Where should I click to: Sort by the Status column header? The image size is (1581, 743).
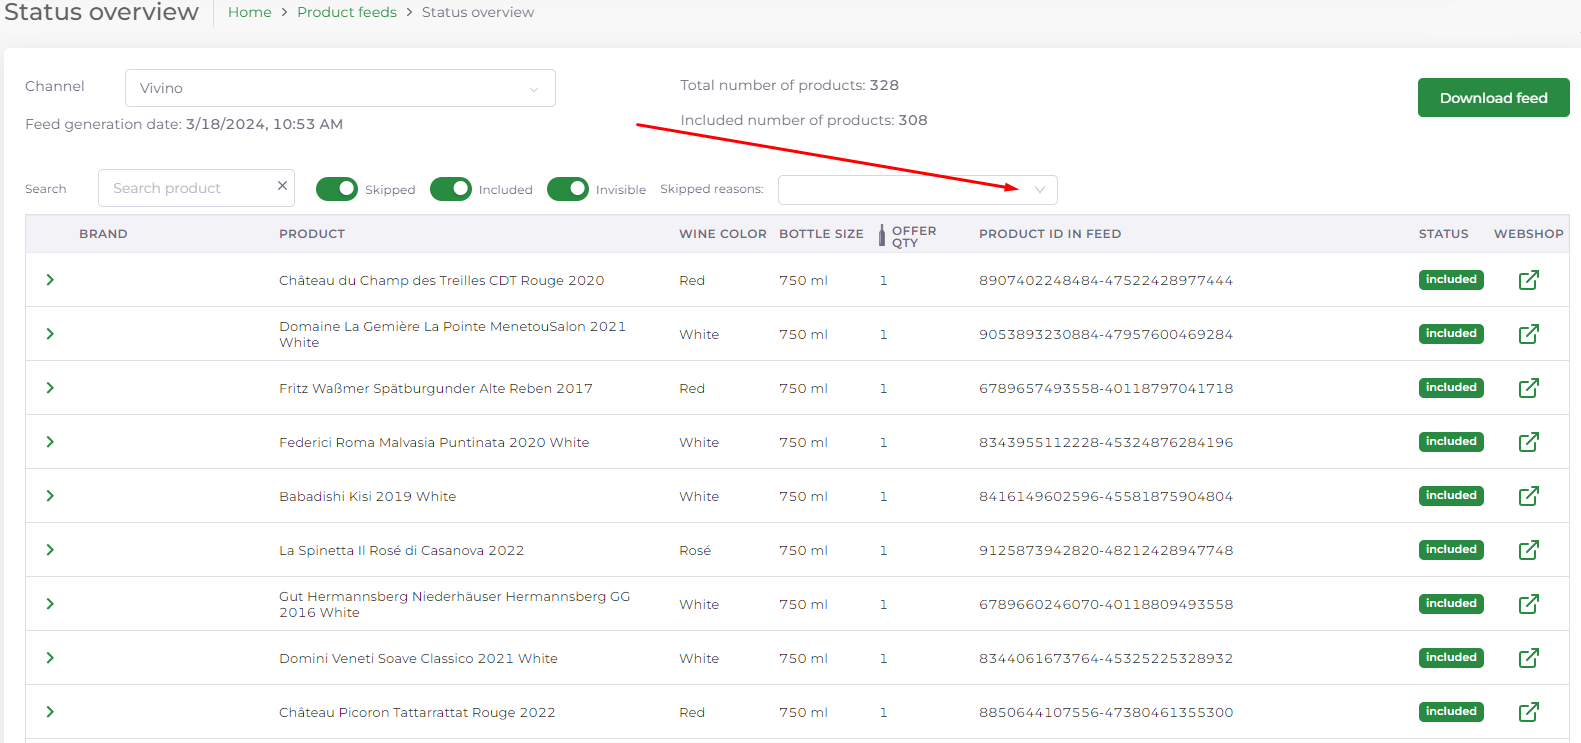(x=1443, y=234)
